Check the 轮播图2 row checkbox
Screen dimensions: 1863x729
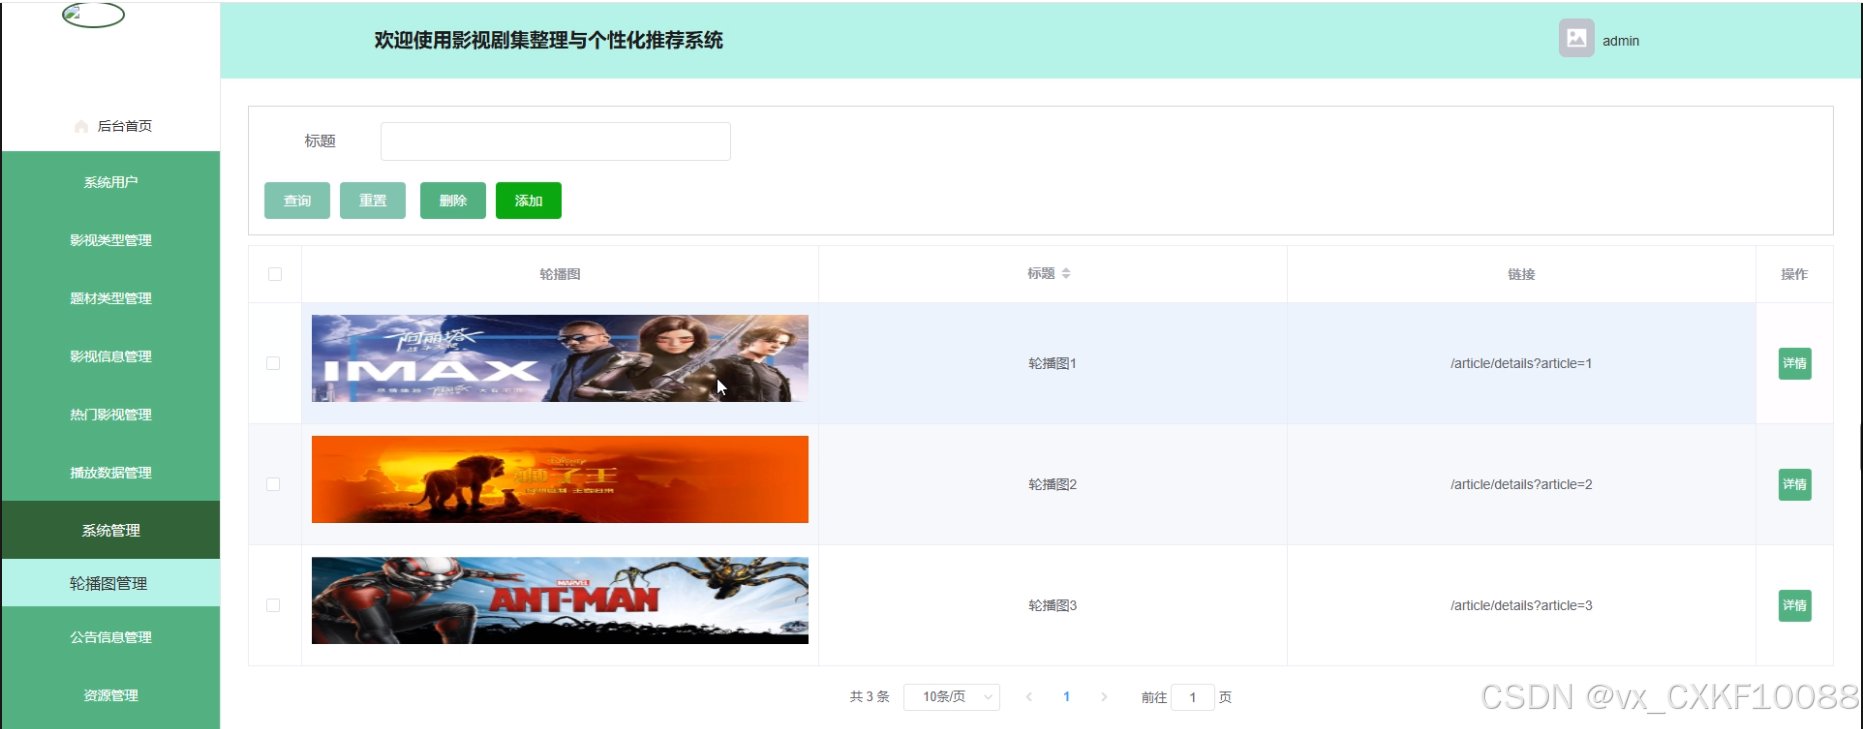click(x=273, y=484)
